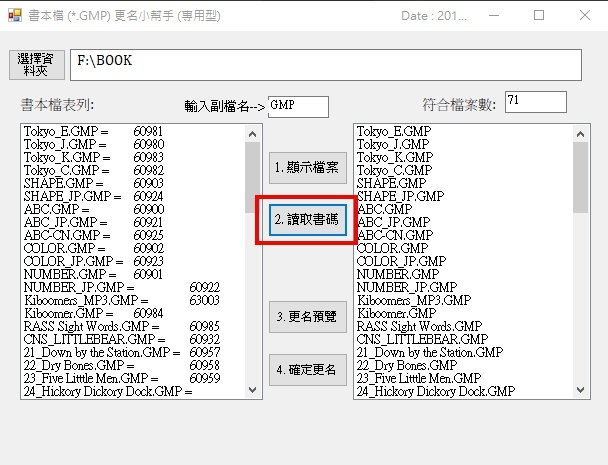Click down arrow of left list scrollbar

[252, 389]
